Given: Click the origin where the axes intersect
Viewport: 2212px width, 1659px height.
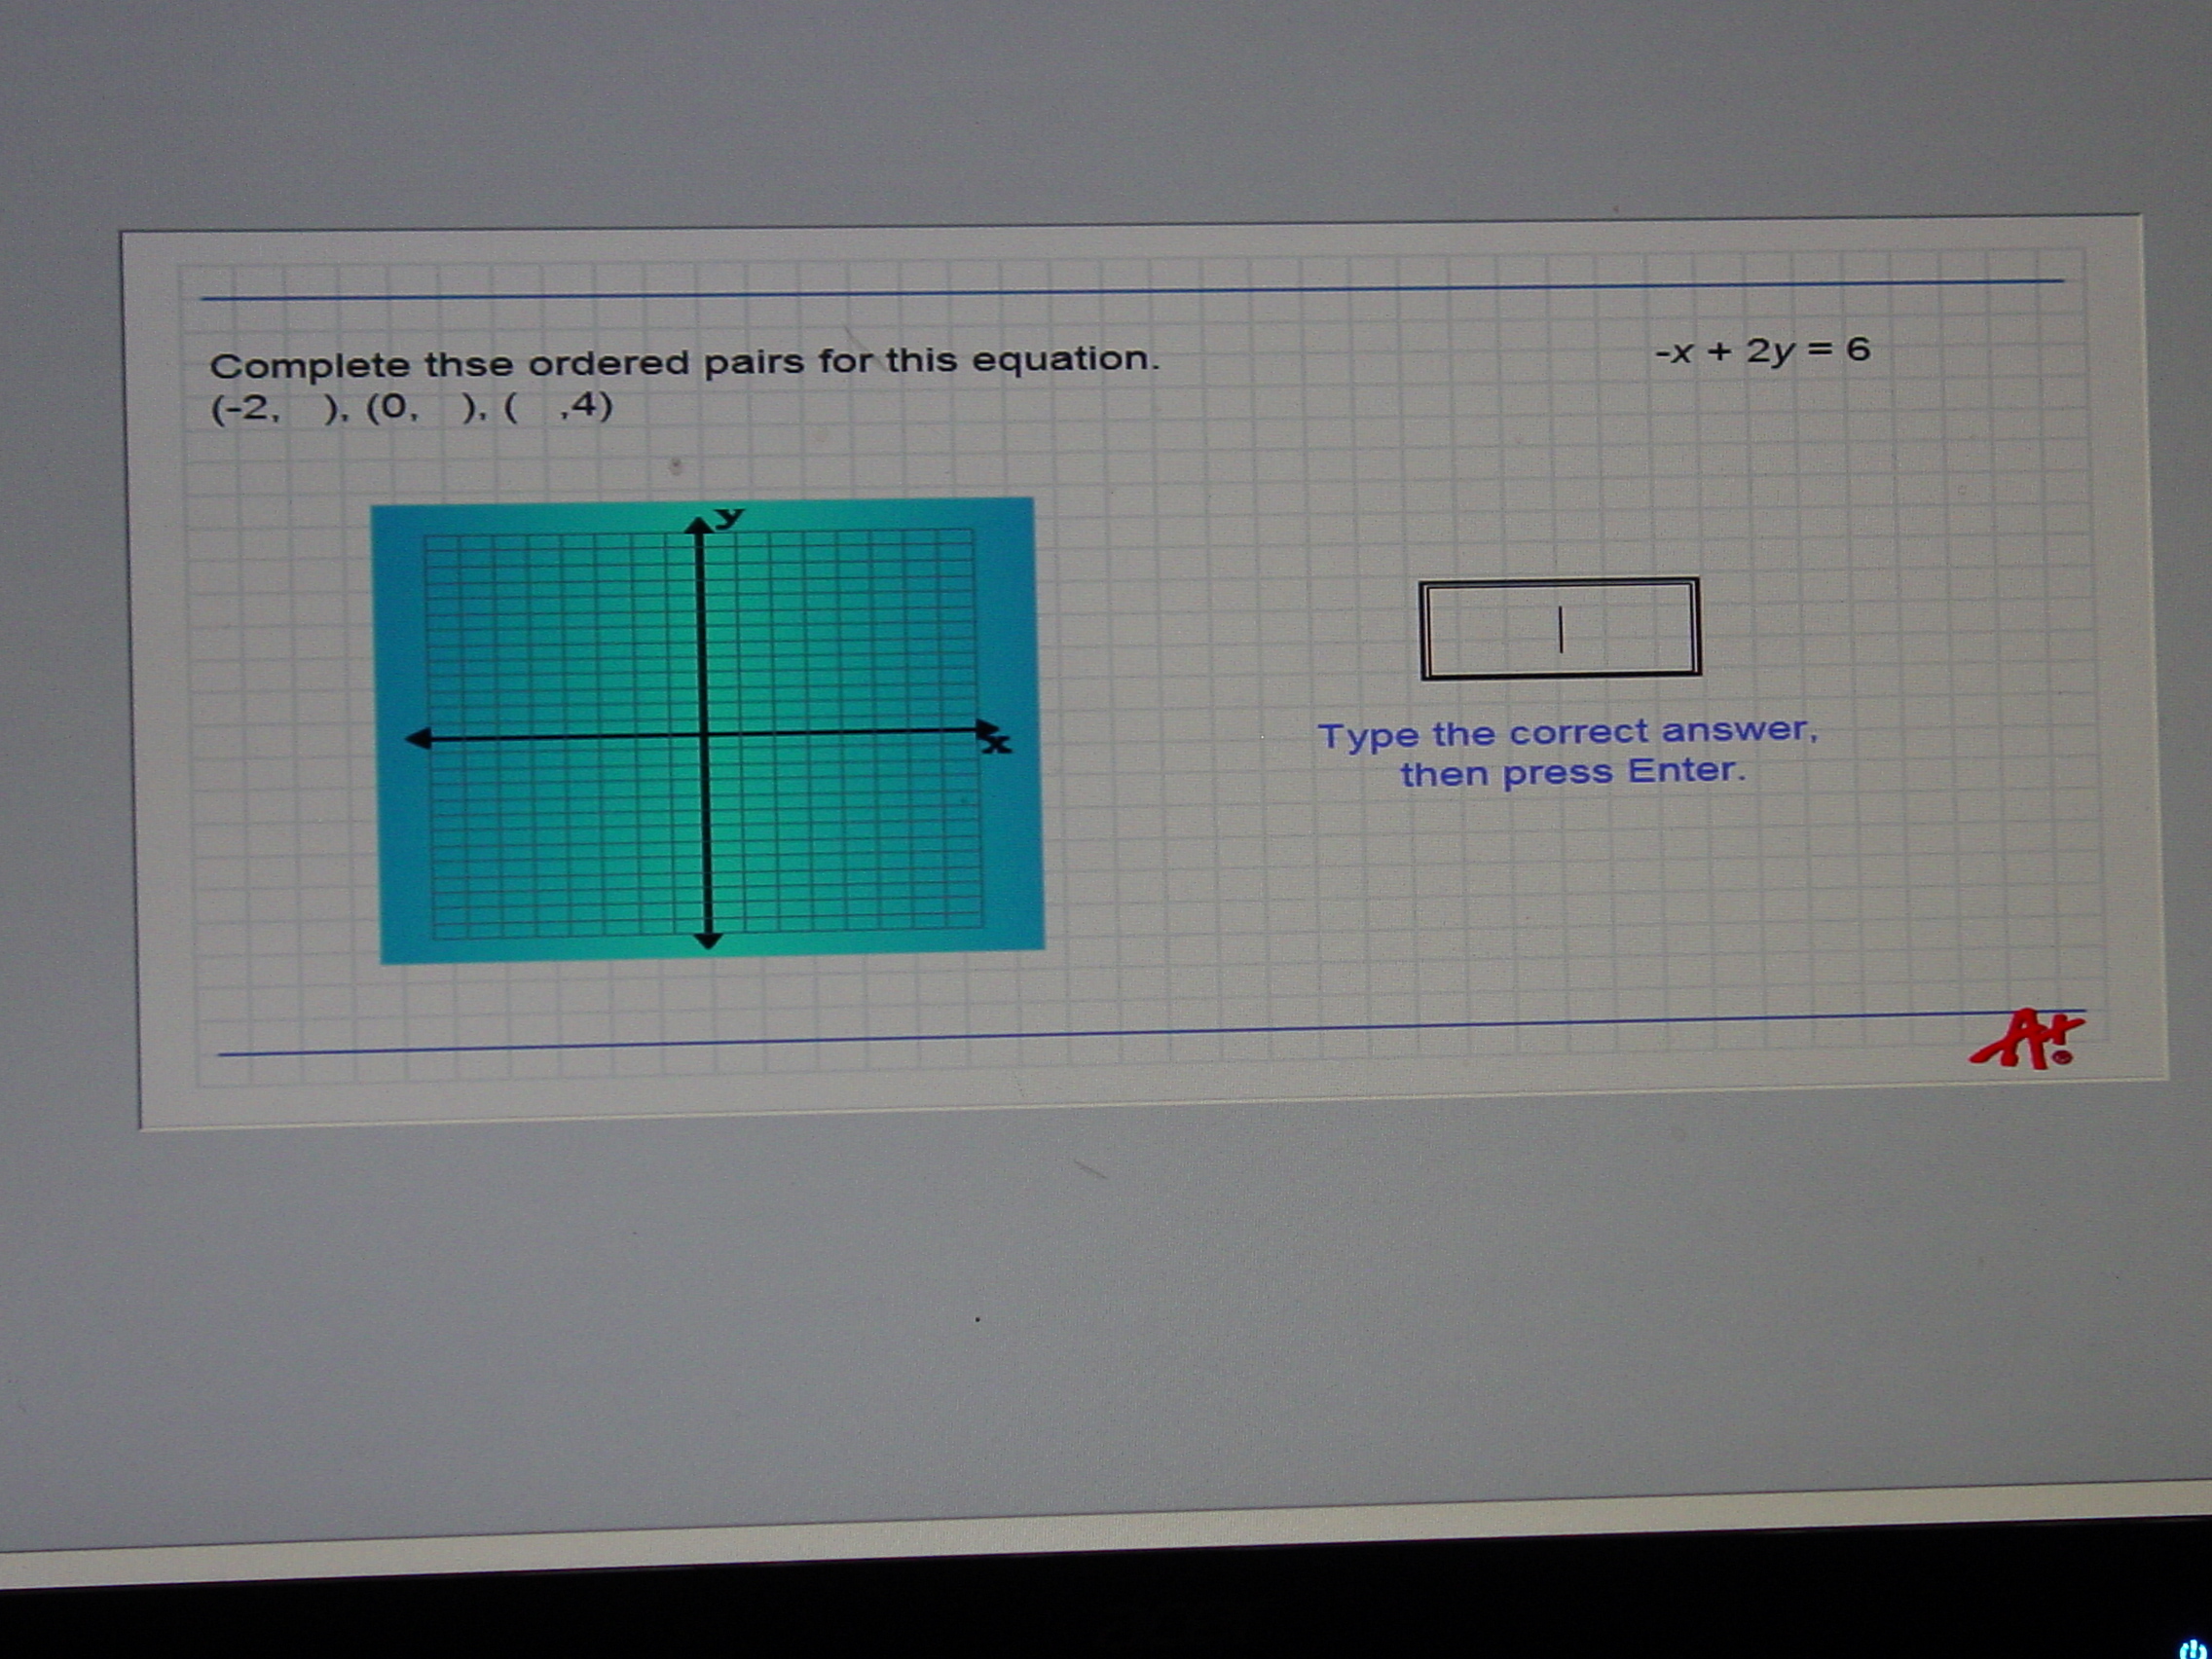Looking at the screenshot, I should pyautogui.click(x=704, y=735).
